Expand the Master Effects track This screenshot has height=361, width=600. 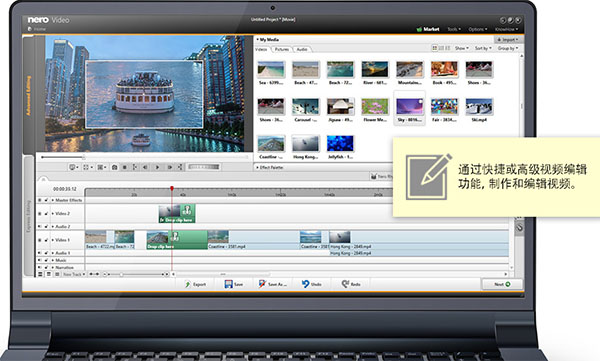coord(53,200)
